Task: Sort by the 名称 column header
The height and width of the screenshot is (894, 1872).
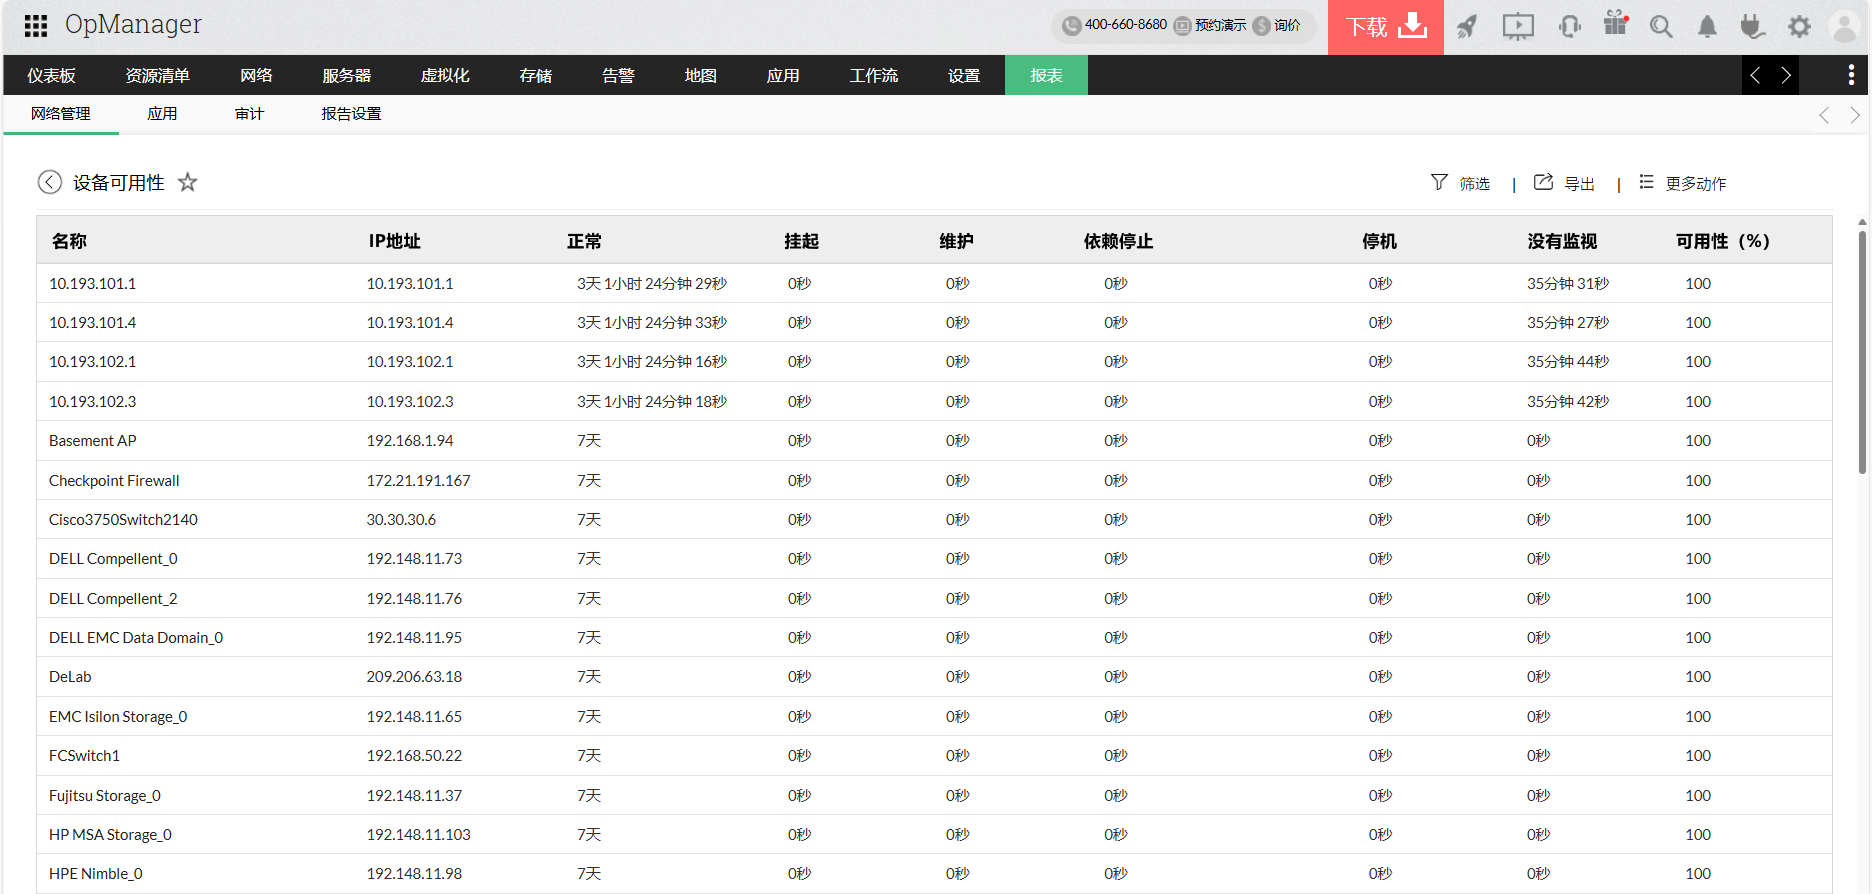Action: click(x=70, y=241)
